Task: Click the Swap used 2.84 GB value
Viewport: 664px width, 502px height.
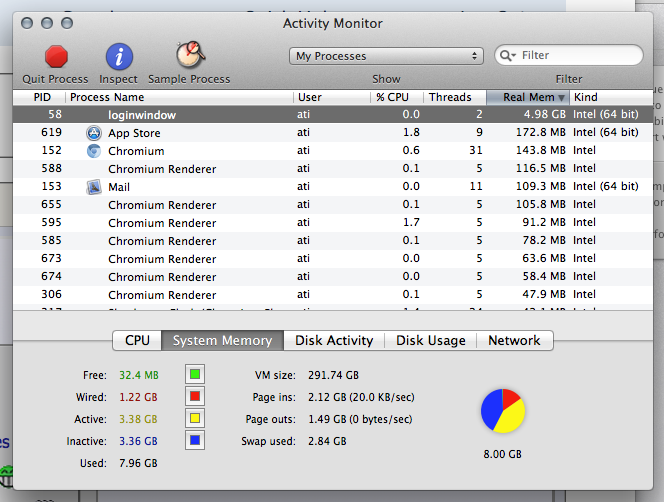Action: 327,441
